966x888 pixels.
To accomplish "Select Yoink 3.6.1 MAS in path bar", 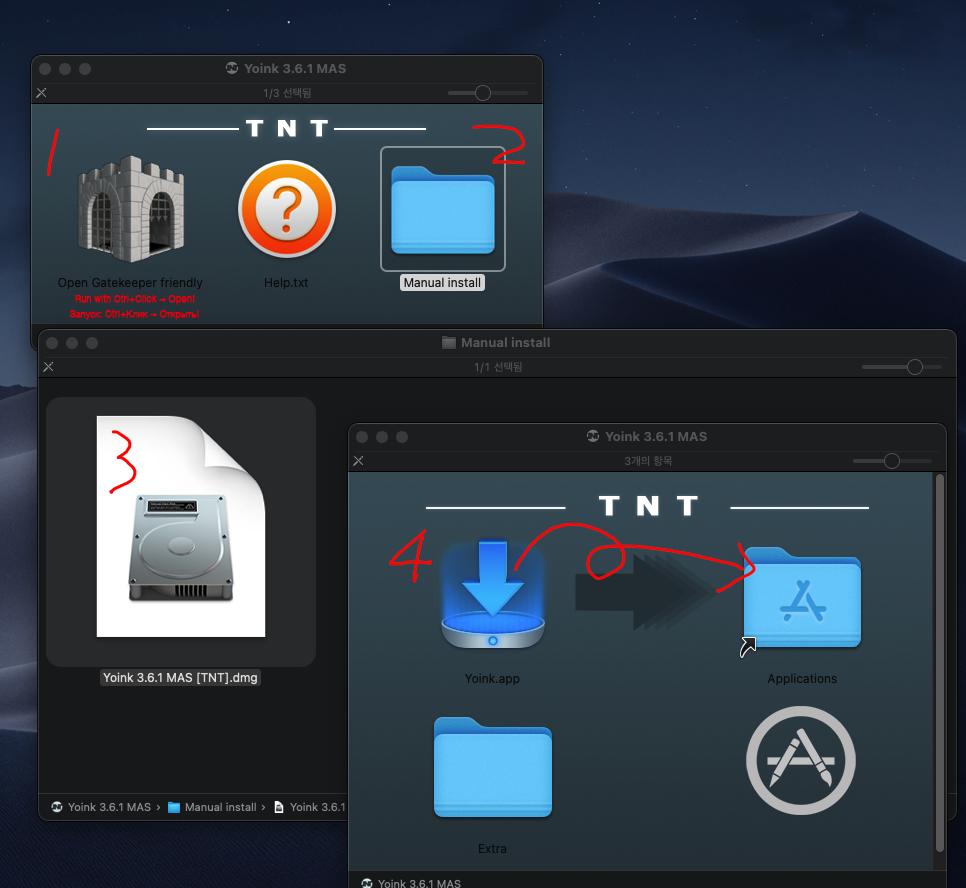I will 102,807.
